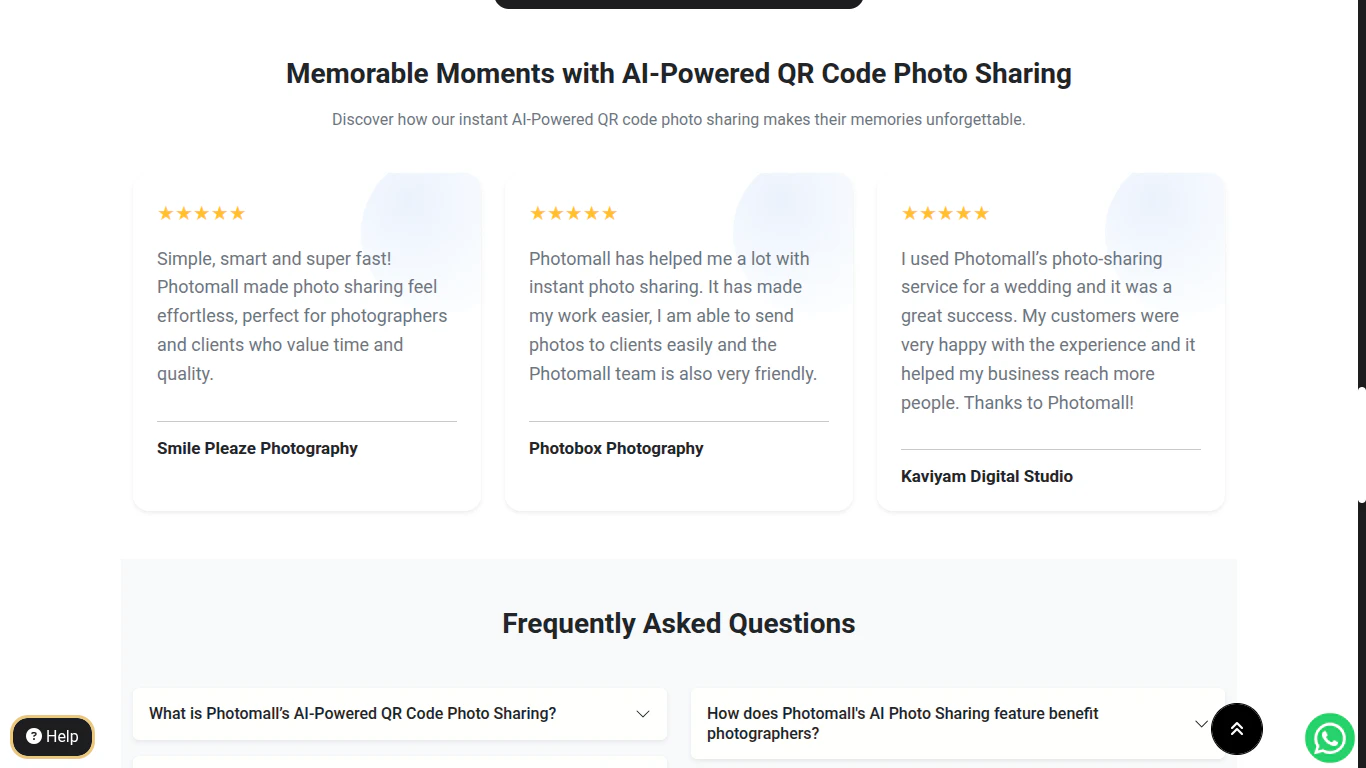Select the Smile Pleaze Photography name

click(x=257, y=448)
